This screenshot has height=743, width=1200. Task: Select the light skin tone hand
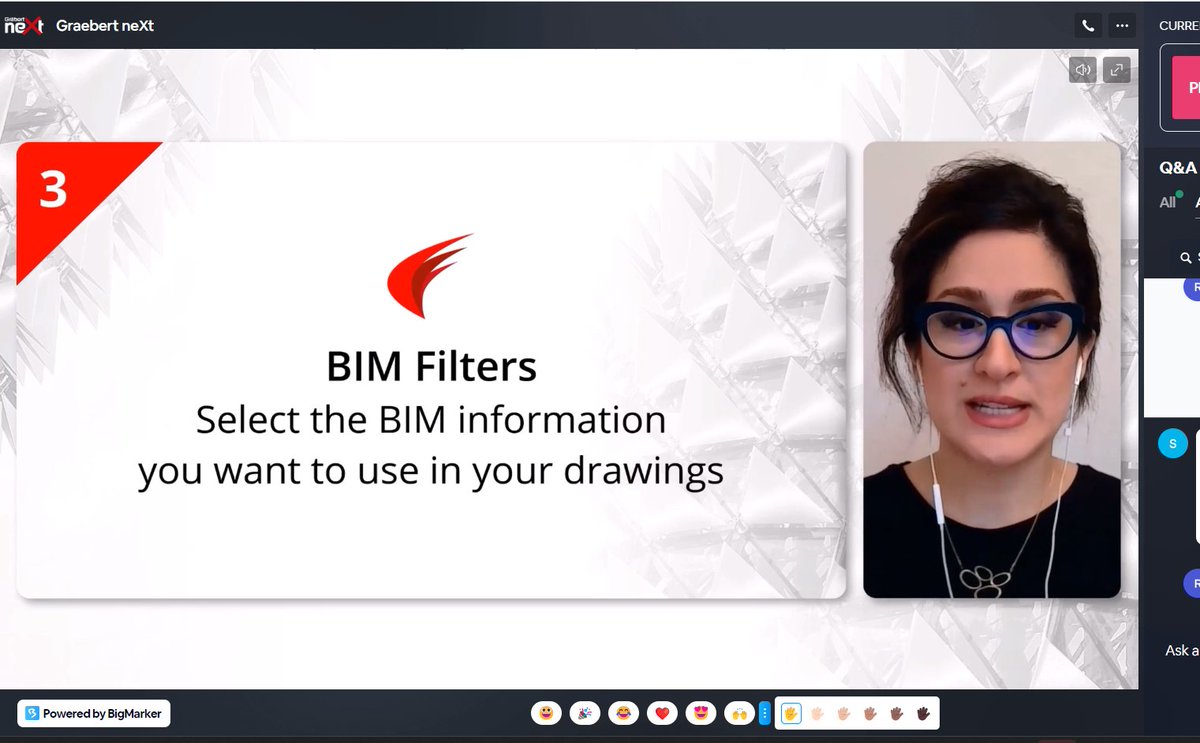817,713
